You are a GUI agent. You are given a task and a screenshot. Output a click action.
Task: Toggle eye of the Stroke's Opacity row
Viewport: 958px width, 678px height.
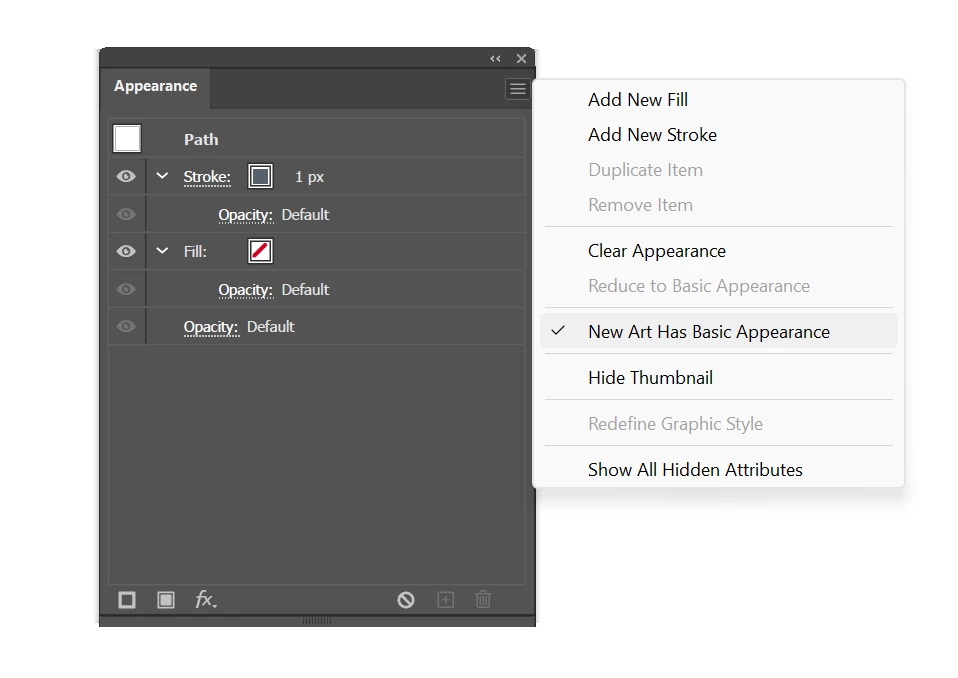(126, 214)
